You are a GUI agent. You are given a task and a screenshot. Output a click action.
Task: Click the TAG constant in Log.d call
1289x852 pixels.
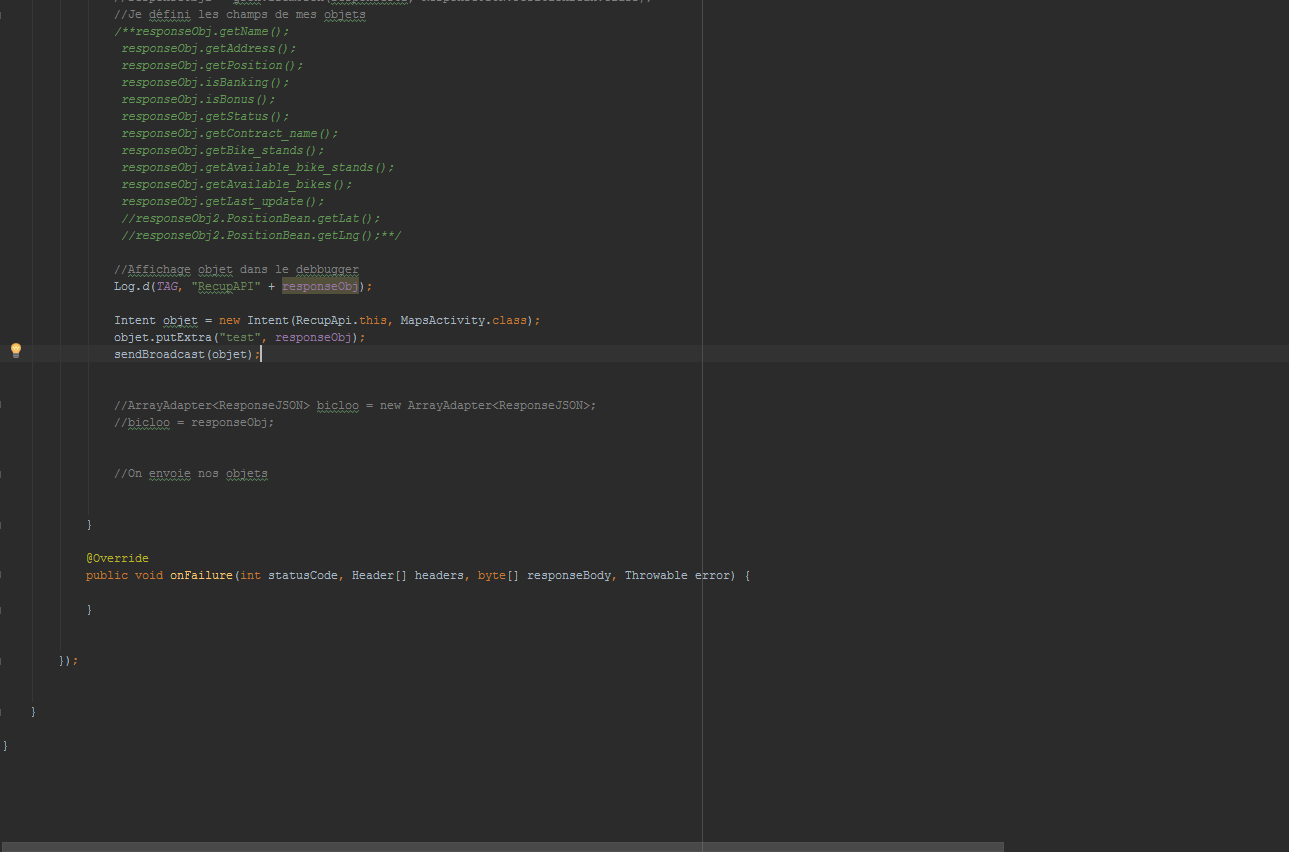click(x=167, y=287)
